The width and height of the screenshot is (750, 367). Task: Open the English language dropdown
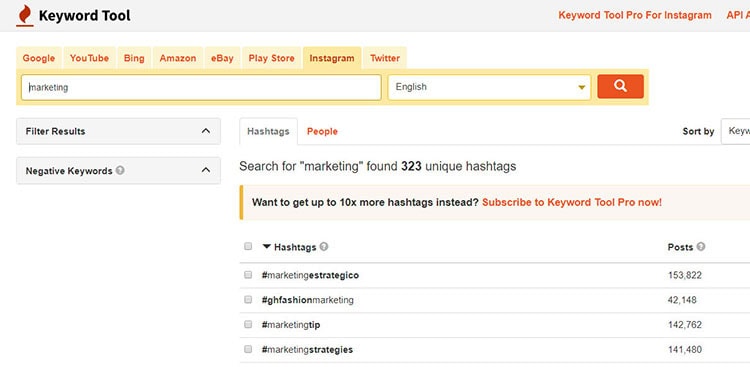tap(489, 87)
